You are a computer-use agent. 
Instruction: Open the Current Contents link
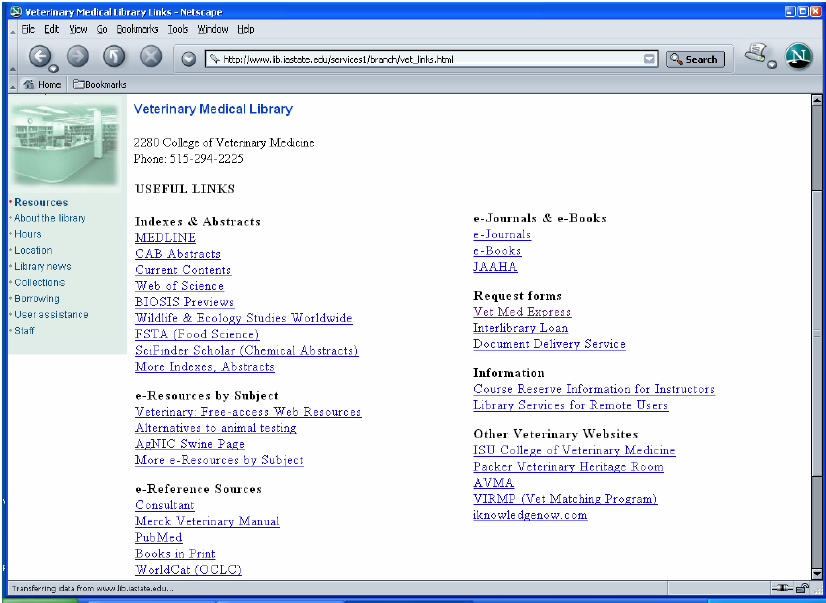[x=183, y=270]
